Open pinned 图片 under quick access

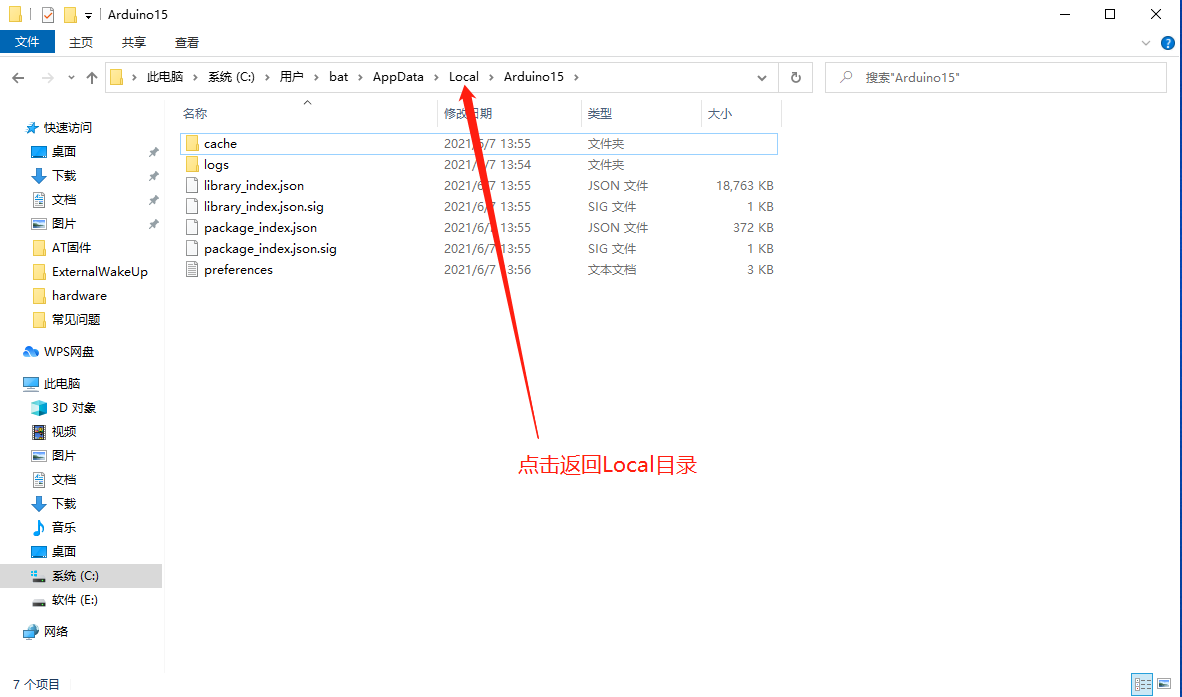pyautogui.click(x=54, y=224)
